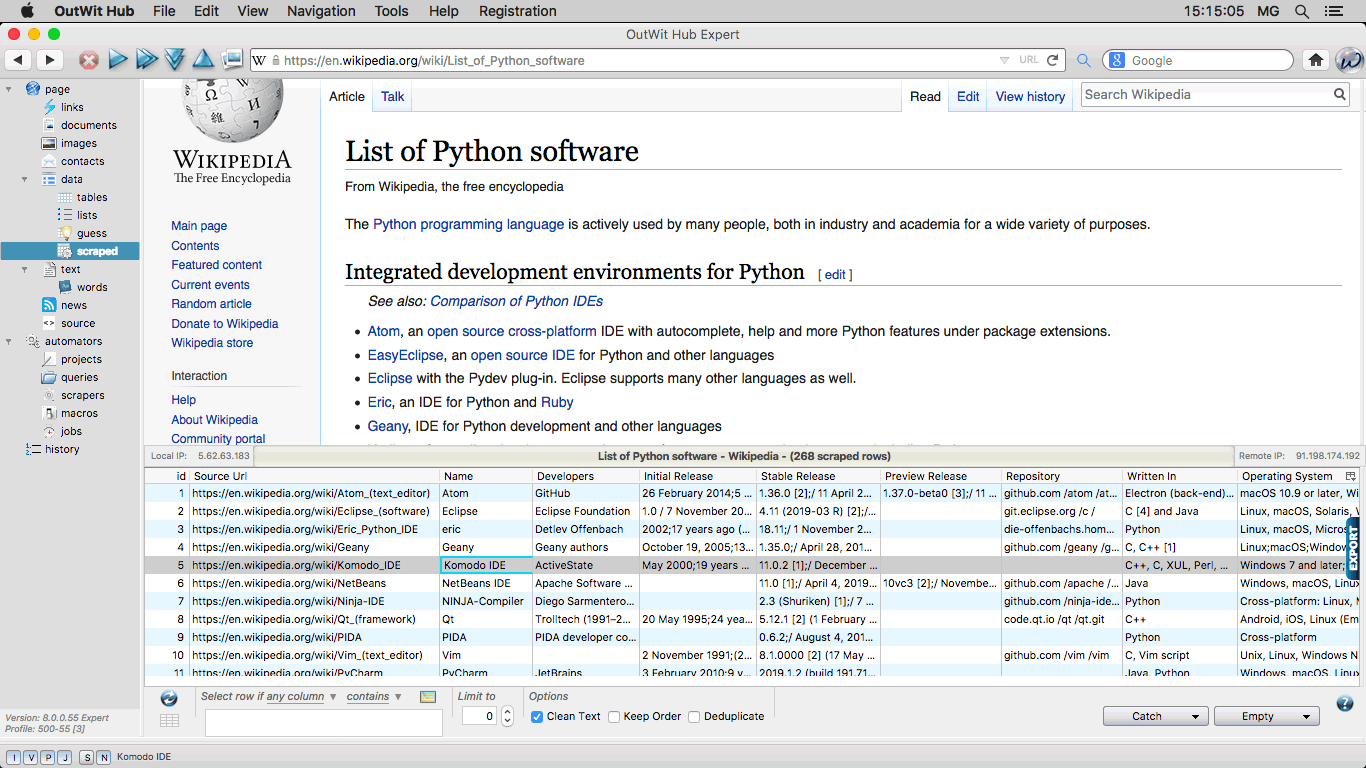This screenshot has height=768, width=1366.
Task: Click the OutWit logo icon at top right
Action: tap(1349, 60)
